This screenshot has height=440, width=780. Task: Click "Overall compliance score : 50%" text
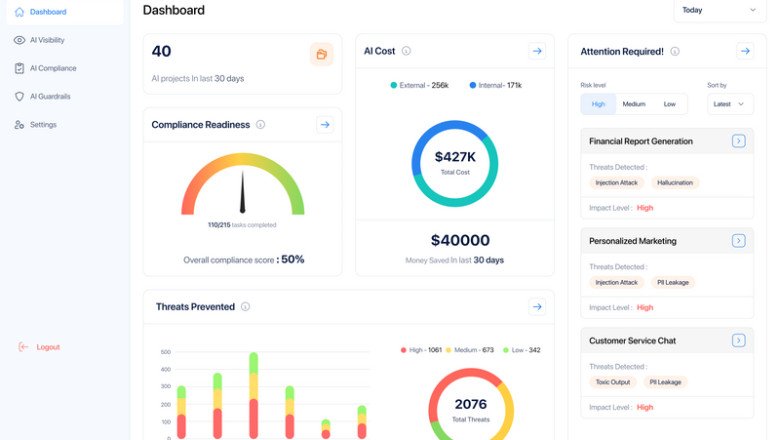click(x=243, y=260)
